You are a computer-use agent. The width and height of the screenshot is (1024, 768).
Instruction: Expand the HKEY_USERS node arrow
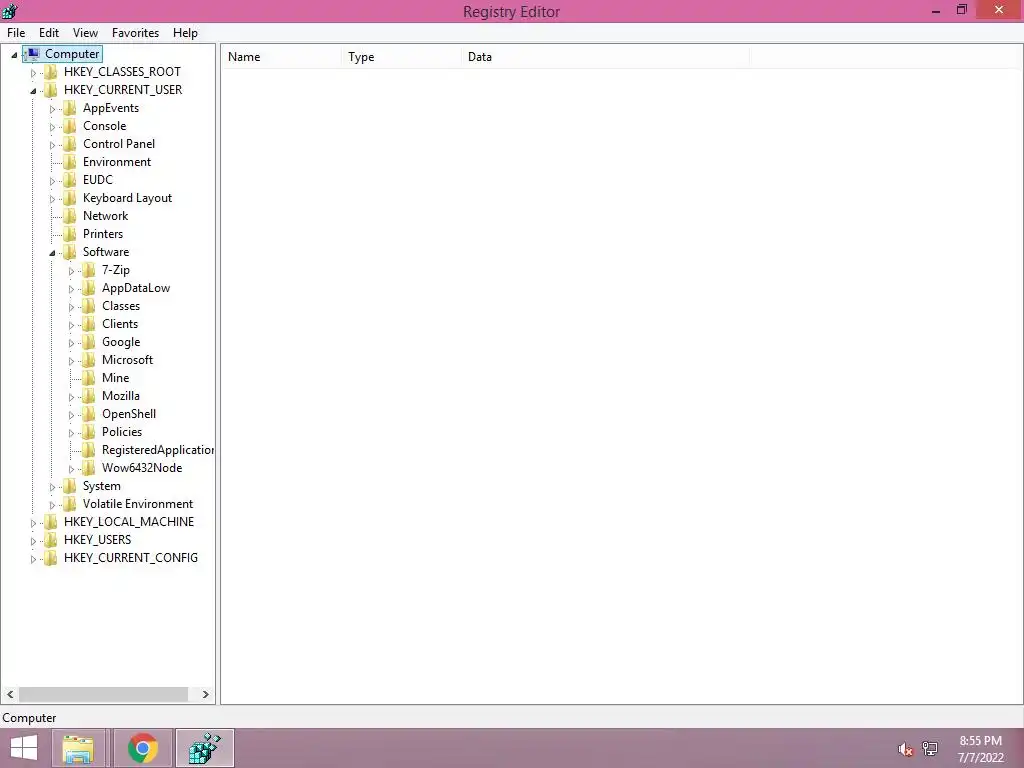[33, 541]
